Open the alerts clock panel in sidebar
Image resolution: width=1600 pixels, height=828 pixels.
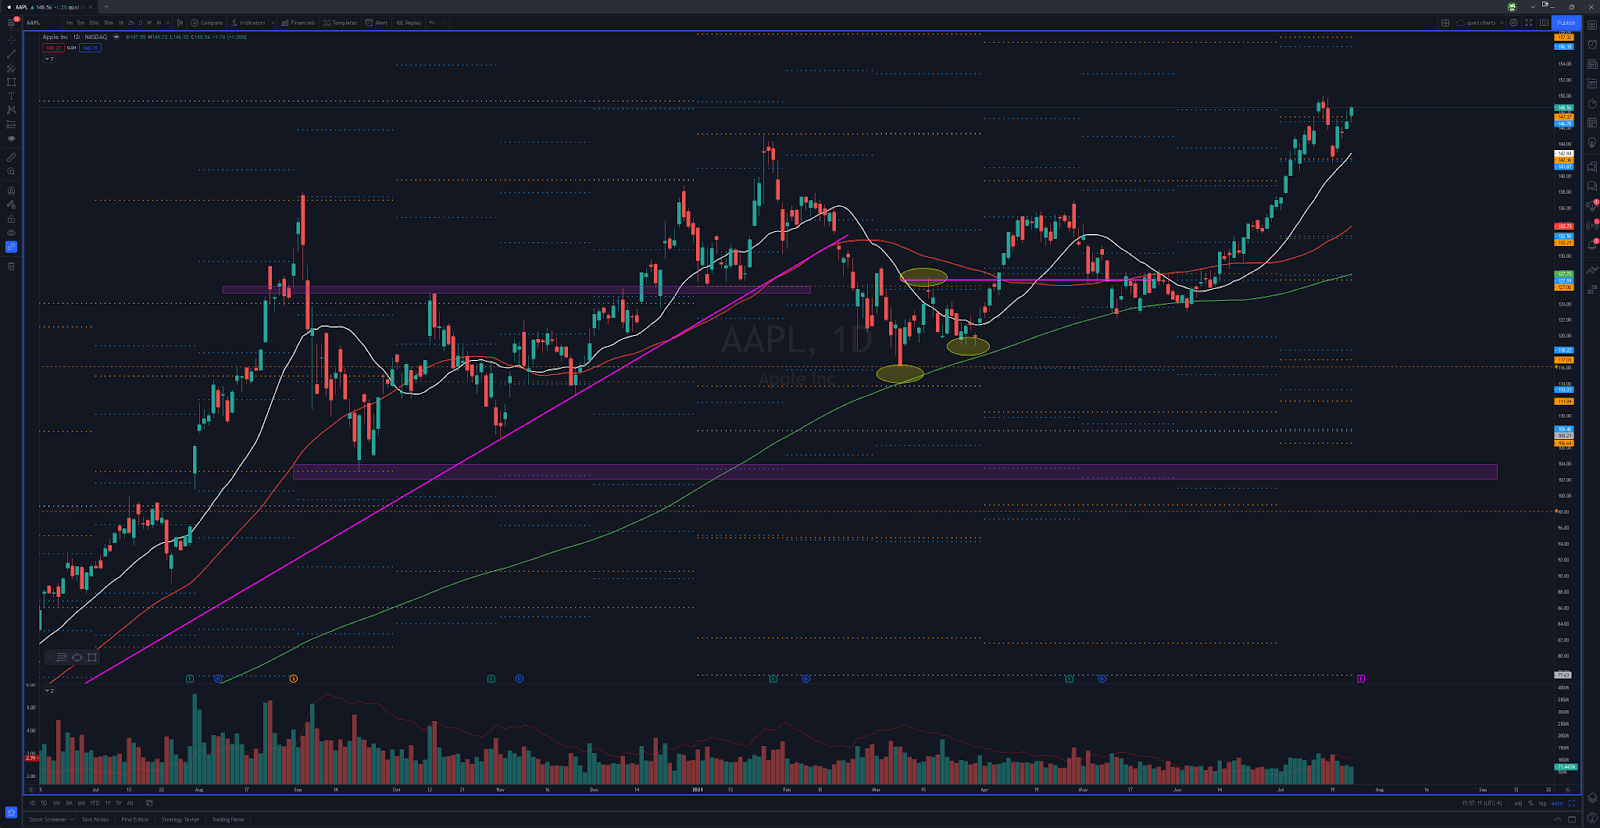1592,44
